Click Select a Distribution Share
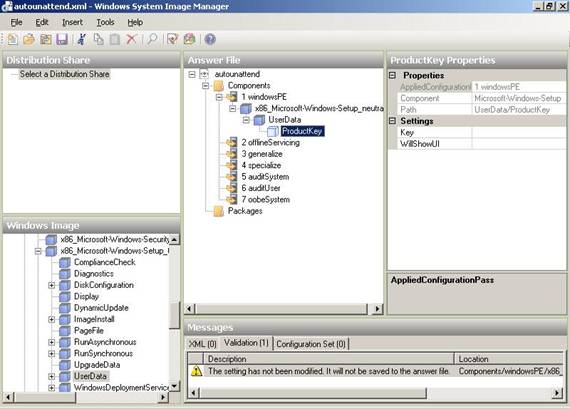This screenshot has width=570, height=409. (64, 74)
